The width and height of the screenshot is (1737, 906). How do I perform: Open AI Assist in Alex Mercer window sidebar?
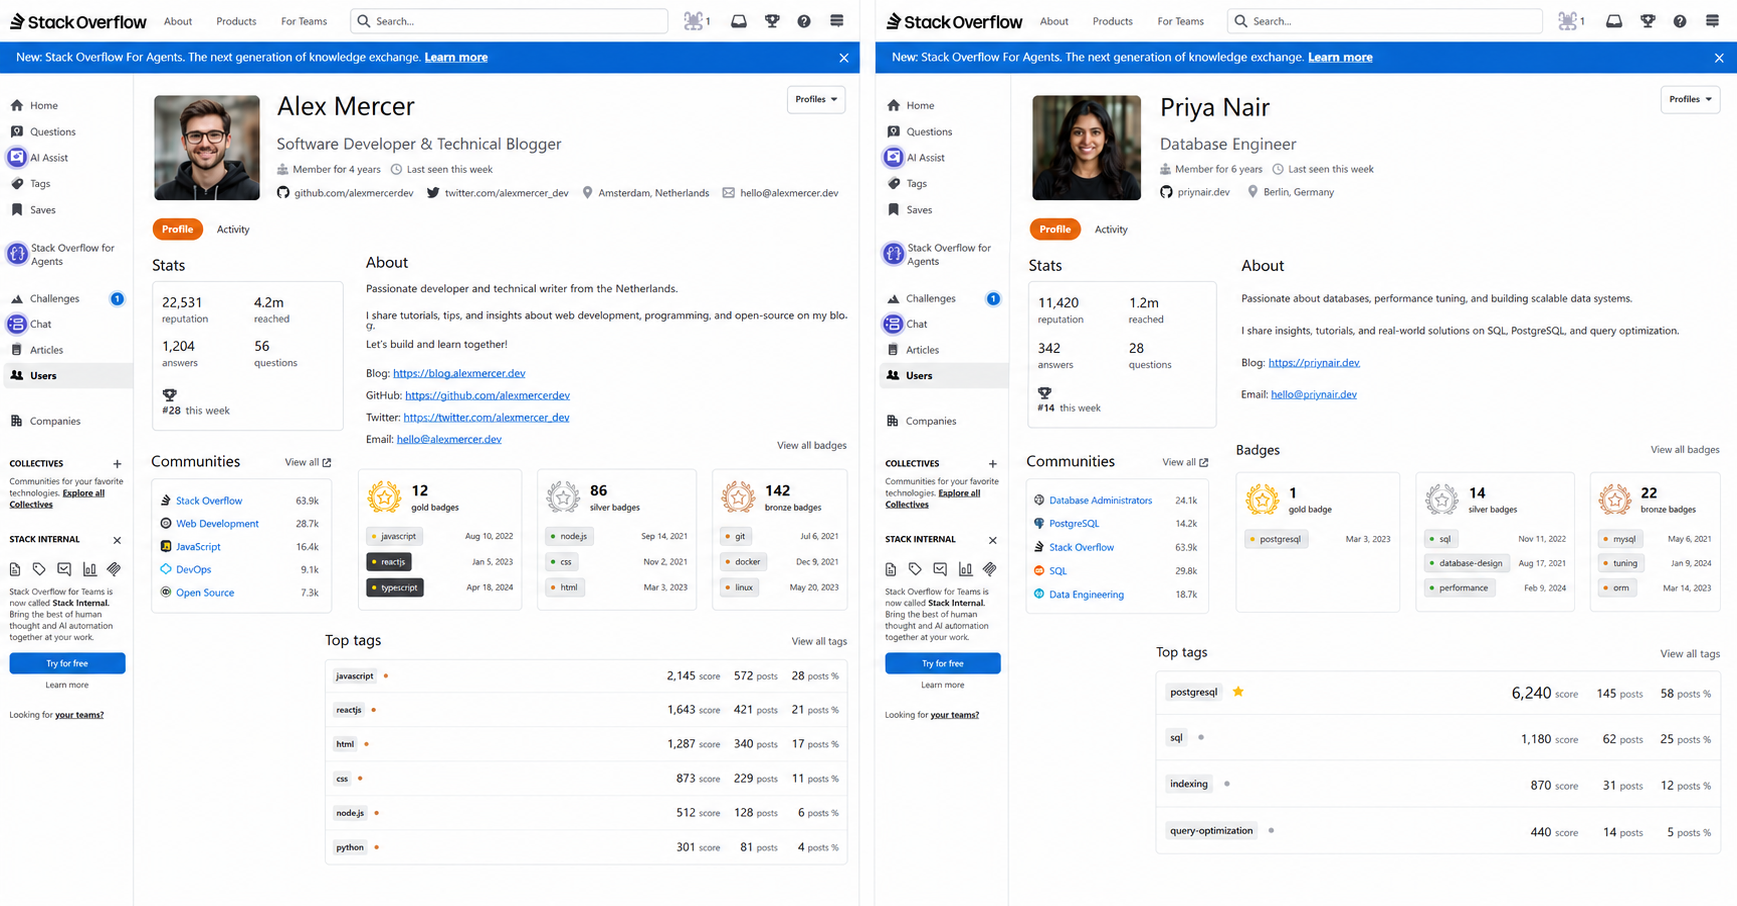pyautogui.click(x=39, y=158)
